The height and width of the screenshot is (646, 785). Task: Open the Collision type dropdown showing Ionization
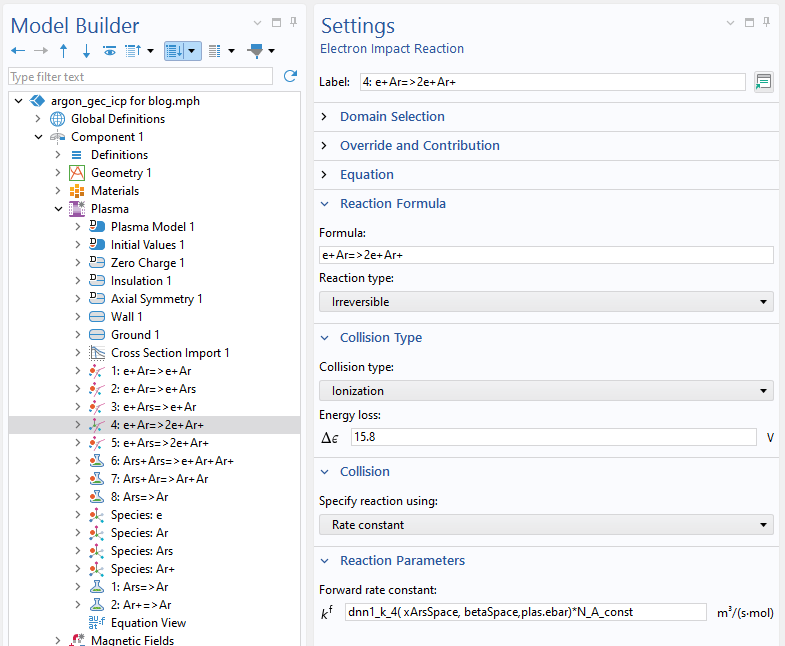(546, 391)
